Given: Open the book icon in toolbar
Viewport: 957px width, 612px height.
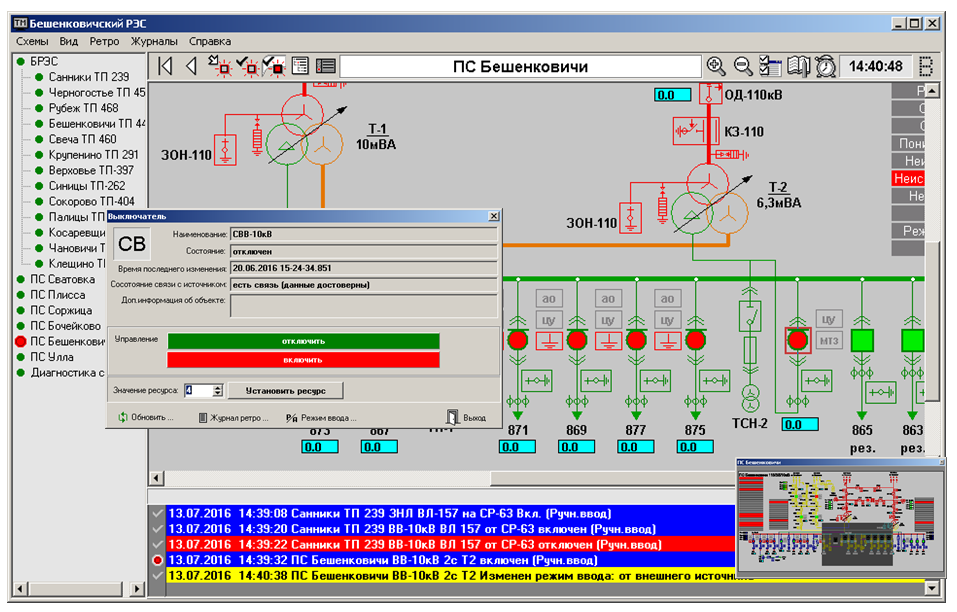Looking at the screenshot, I should pos(797,67).
